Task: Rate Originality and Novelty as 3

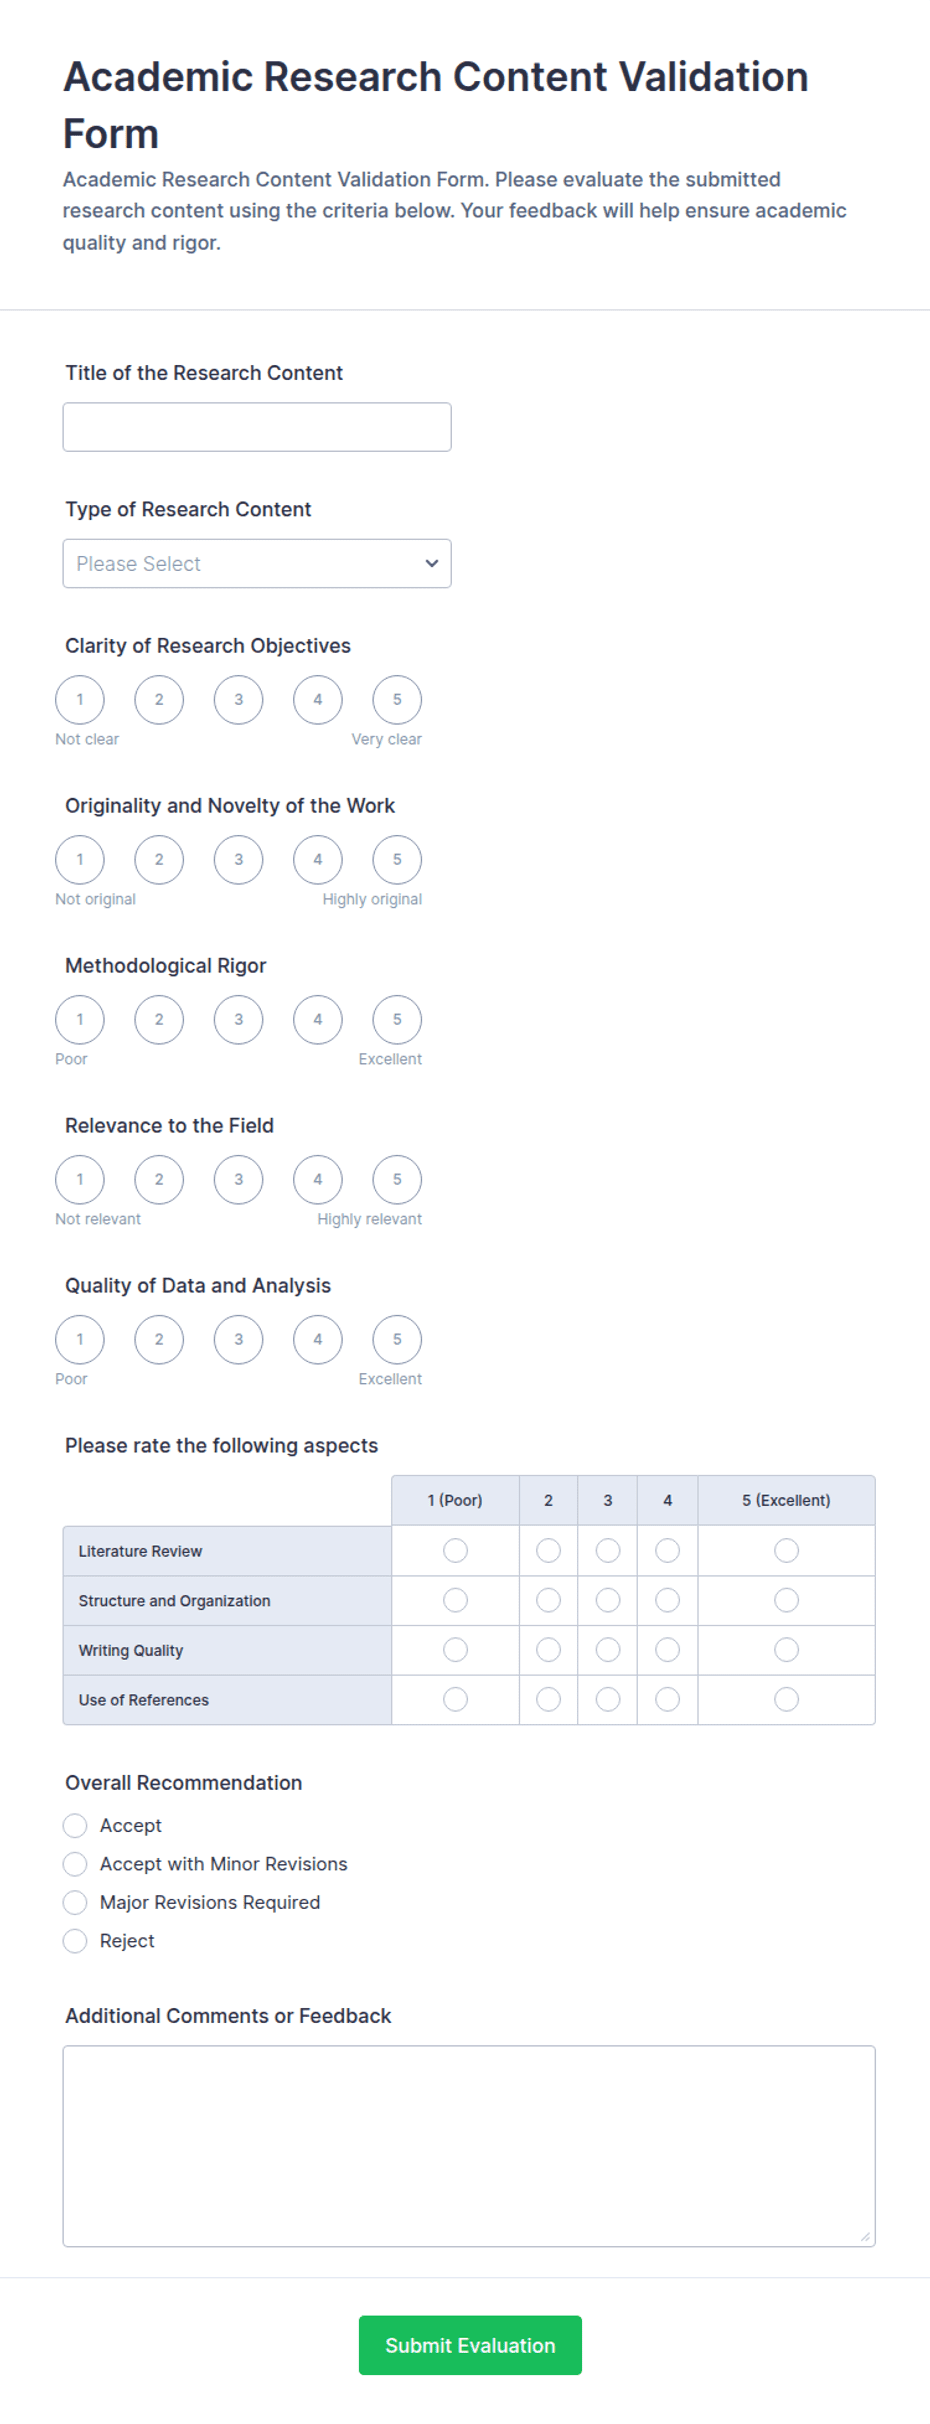Action: [x=238, y=860]
